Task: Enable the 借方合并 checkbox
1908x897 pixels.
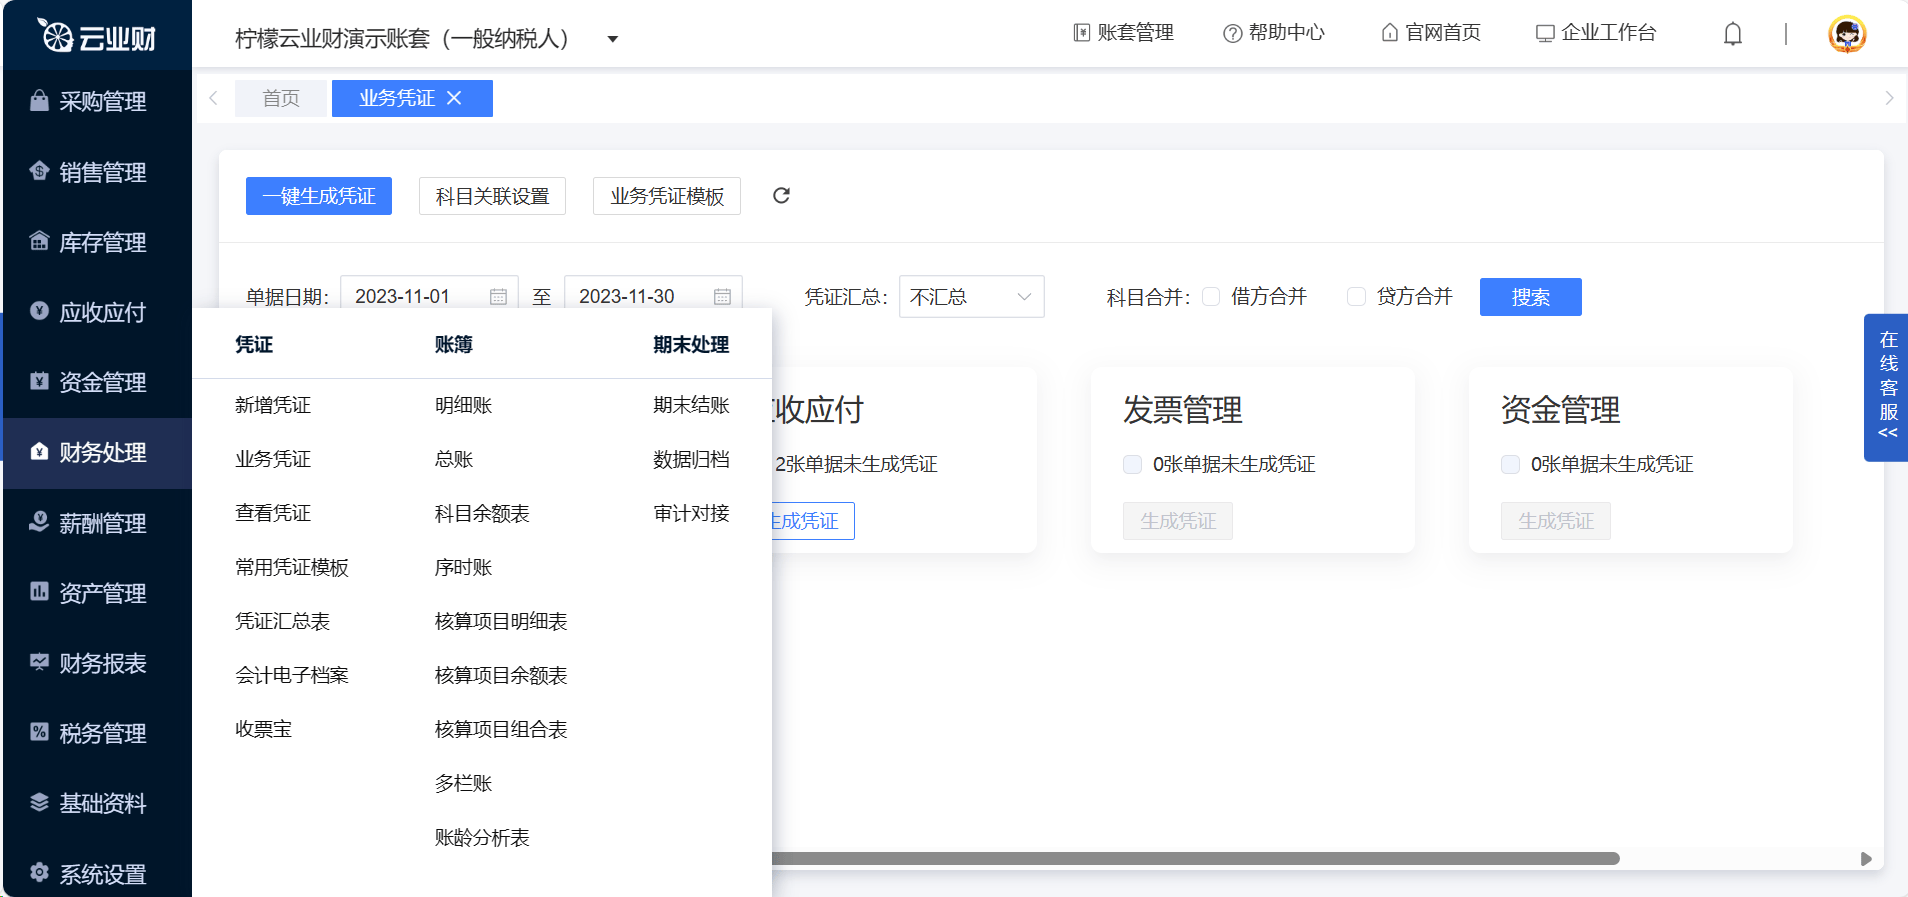Action: [x=1211, y=296]
